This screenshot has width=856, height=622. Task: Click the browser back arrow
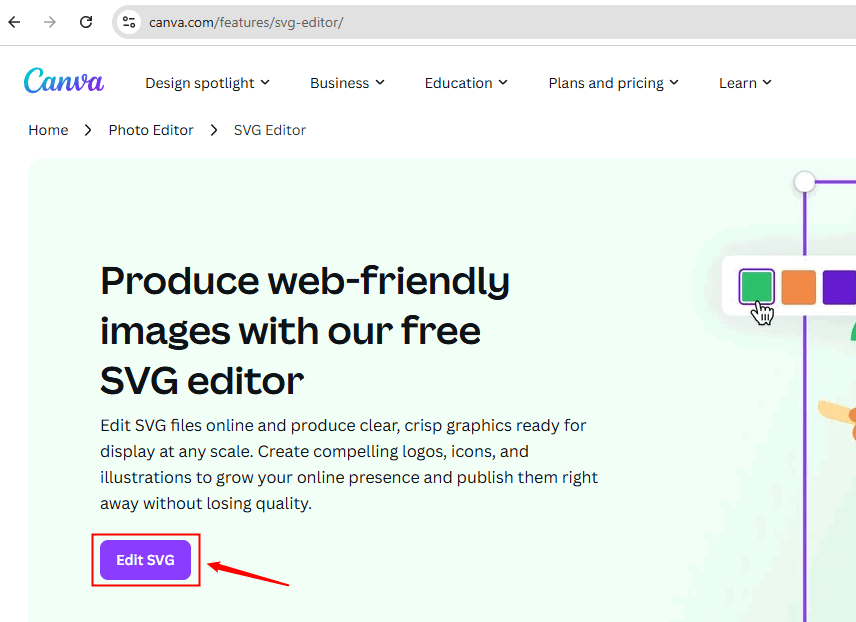(14, 21)
